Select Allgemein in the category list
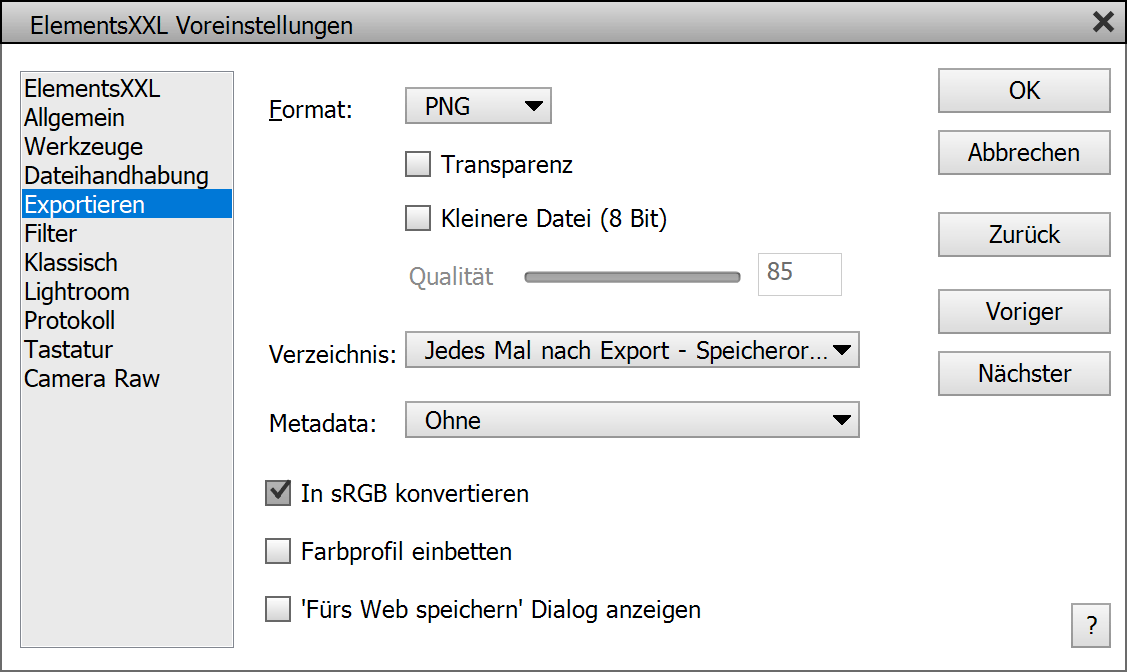This screenshot has height=672, width=1127. tap(75, 118)
